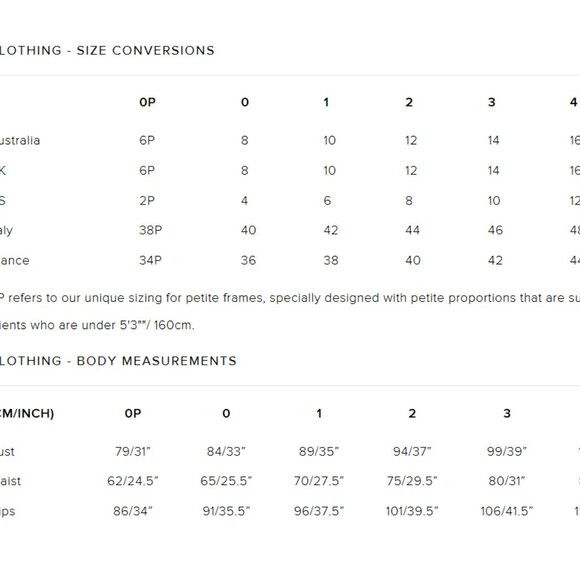The image size is (580, 580).
Task: Click the US 2P size value
Action: point(147,200)
